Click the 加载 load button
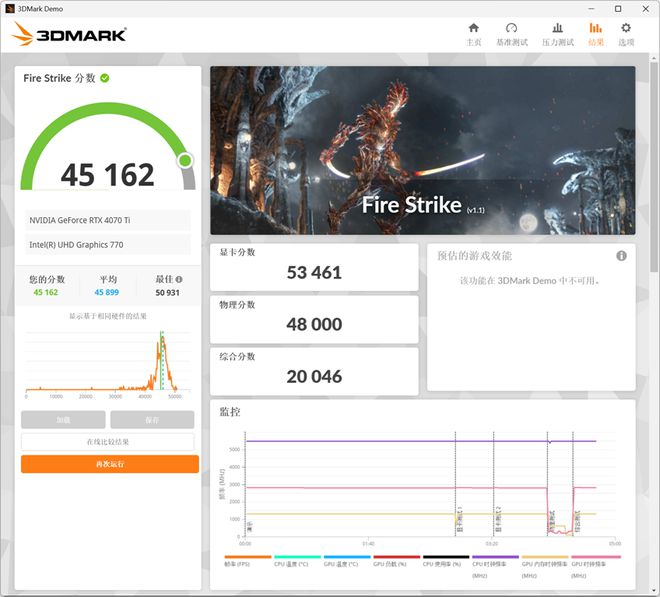Viewport: 660px width, 597px height. pyautogui.click(x=63, y=420)
